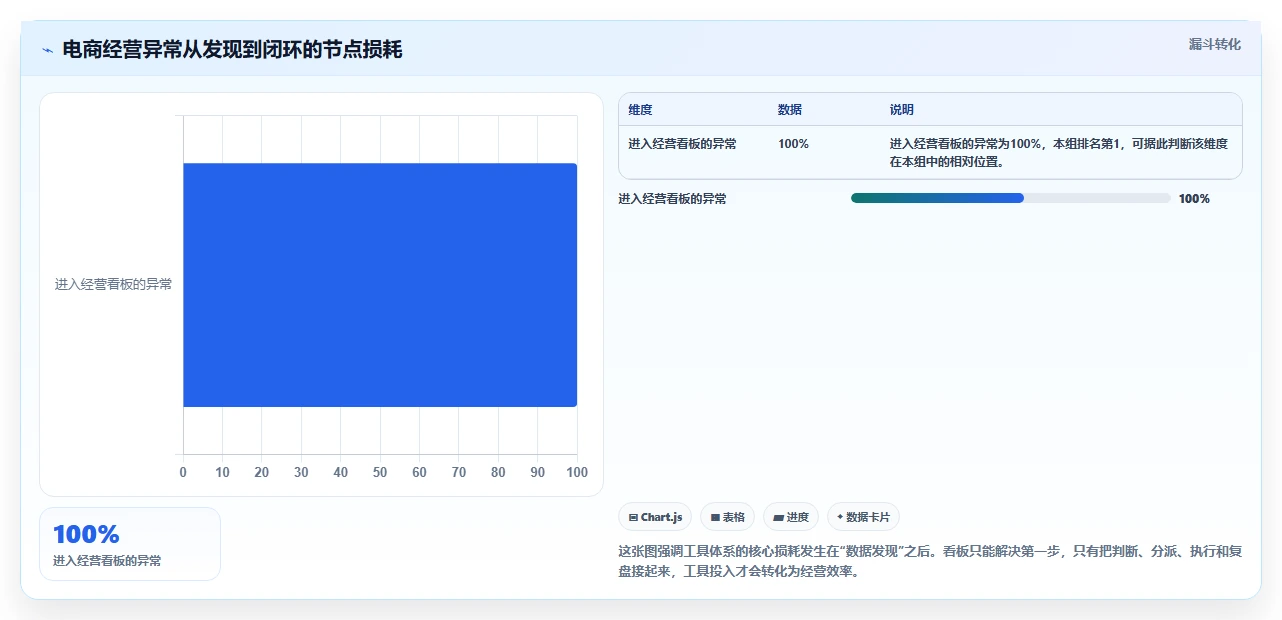1282x620 pixels.
Task: Click the 数据卡片 tag chip
Action: coord(863,517)
